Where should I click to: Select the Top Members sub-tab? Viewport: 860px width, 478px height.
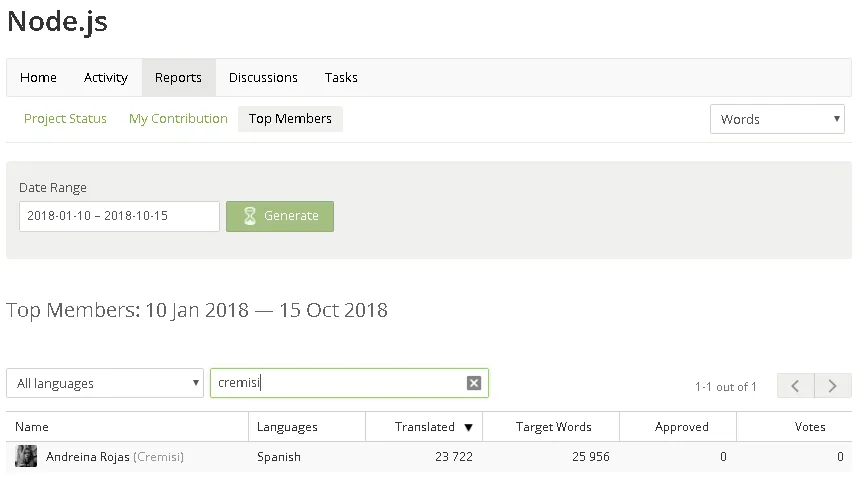[290, 119]
